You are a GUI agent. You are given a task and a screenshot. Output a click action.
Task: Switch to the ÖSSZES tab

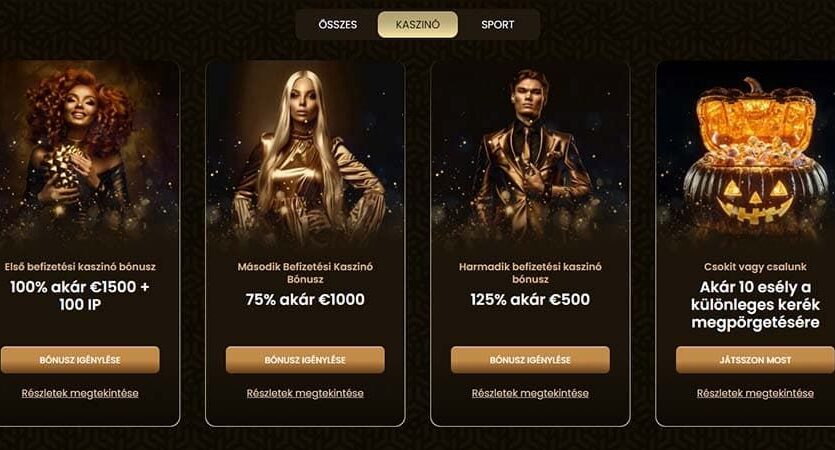338,24
